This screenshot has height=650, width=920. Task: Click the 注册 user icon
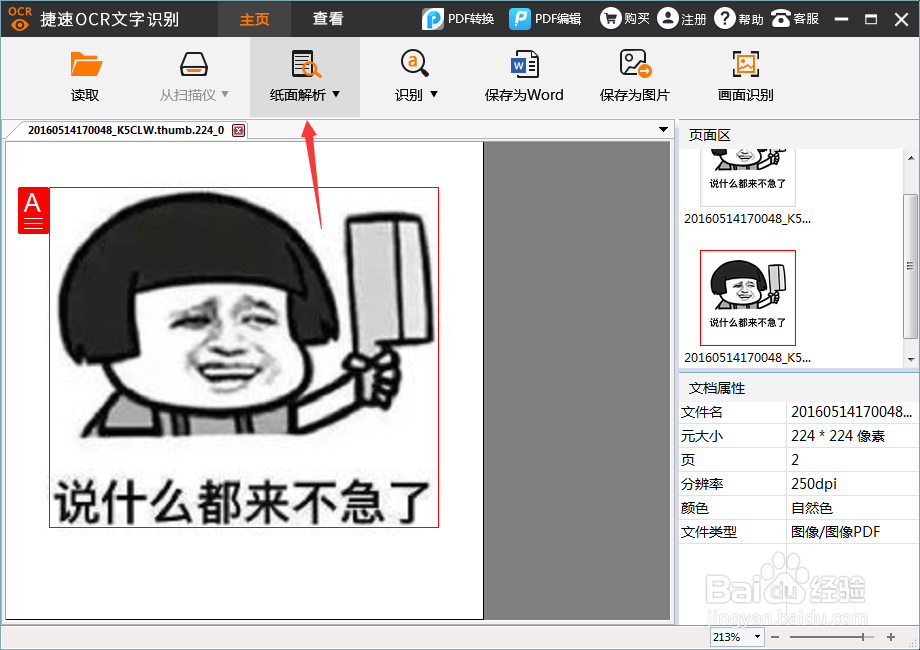tap(668, 18)
